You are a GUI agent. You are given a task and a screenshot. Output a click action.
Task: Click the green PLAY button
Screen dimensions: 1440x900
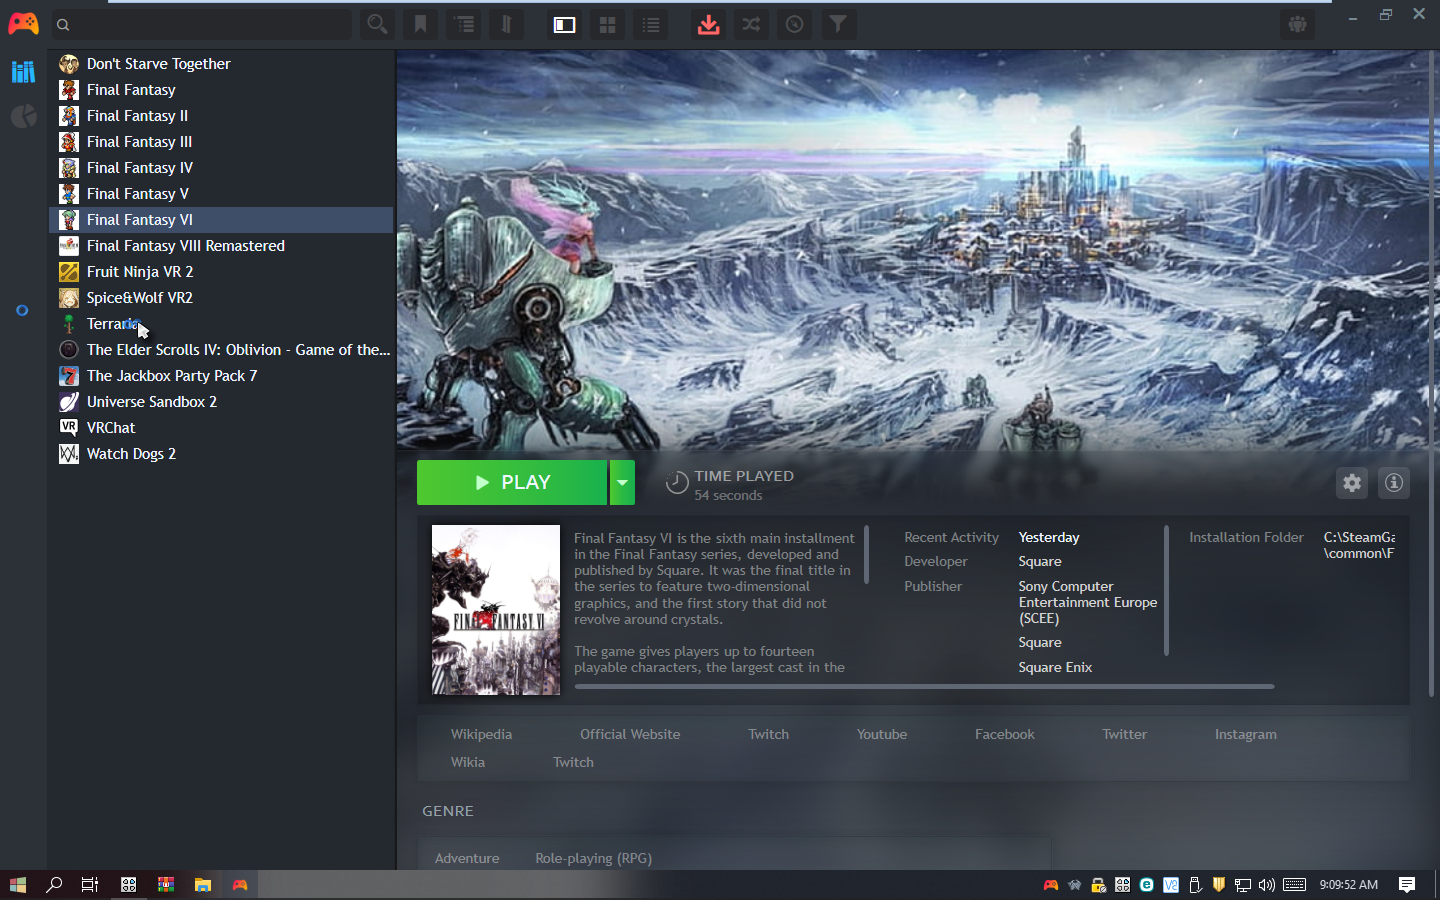[x=512, y=483]
